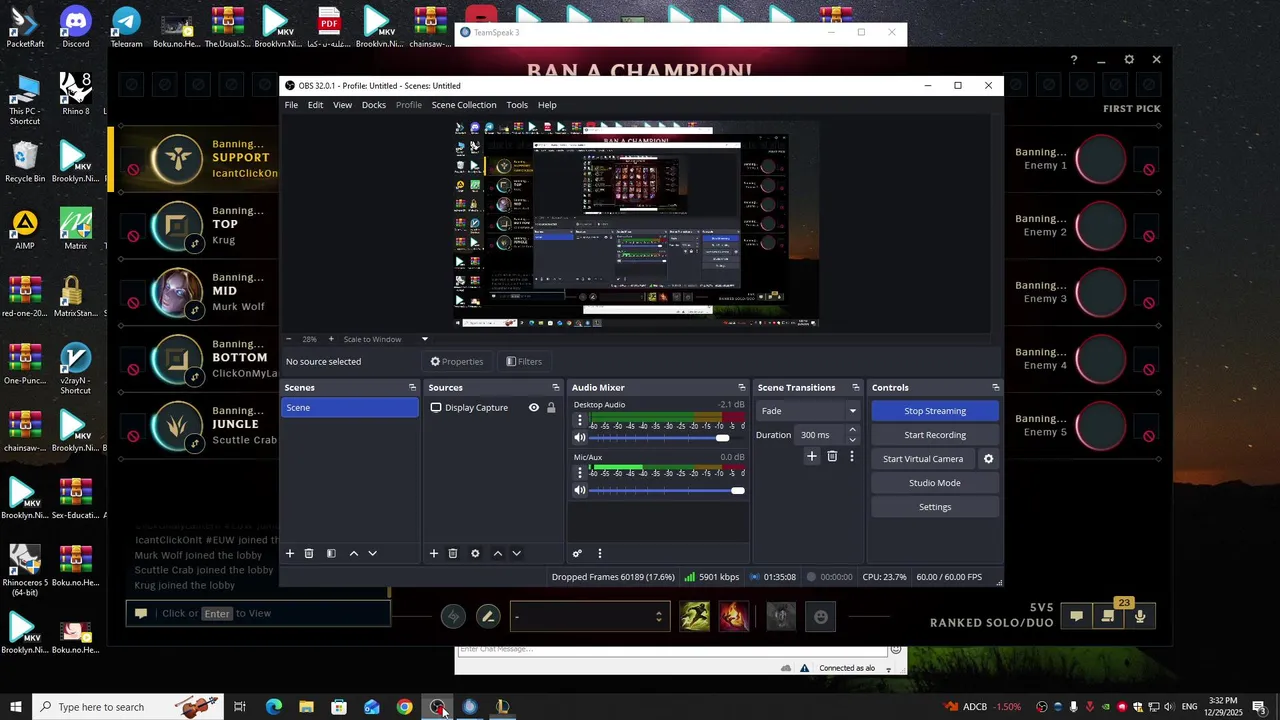This screenshot has width=1280, height=720.
Task: Toggle Display Capture lock
Action: [551, 408]
